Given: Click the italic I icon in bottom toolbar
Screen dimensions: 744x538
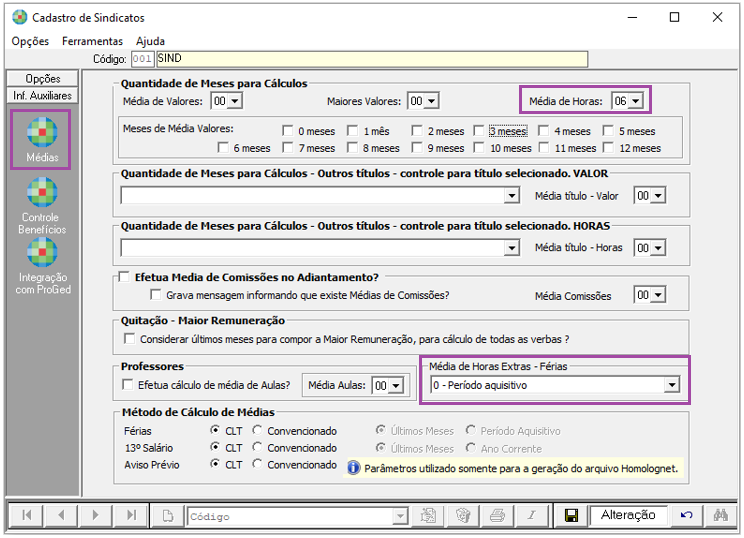Looking at the screenshot, I should pyautogui.click(x=531, y=515).
